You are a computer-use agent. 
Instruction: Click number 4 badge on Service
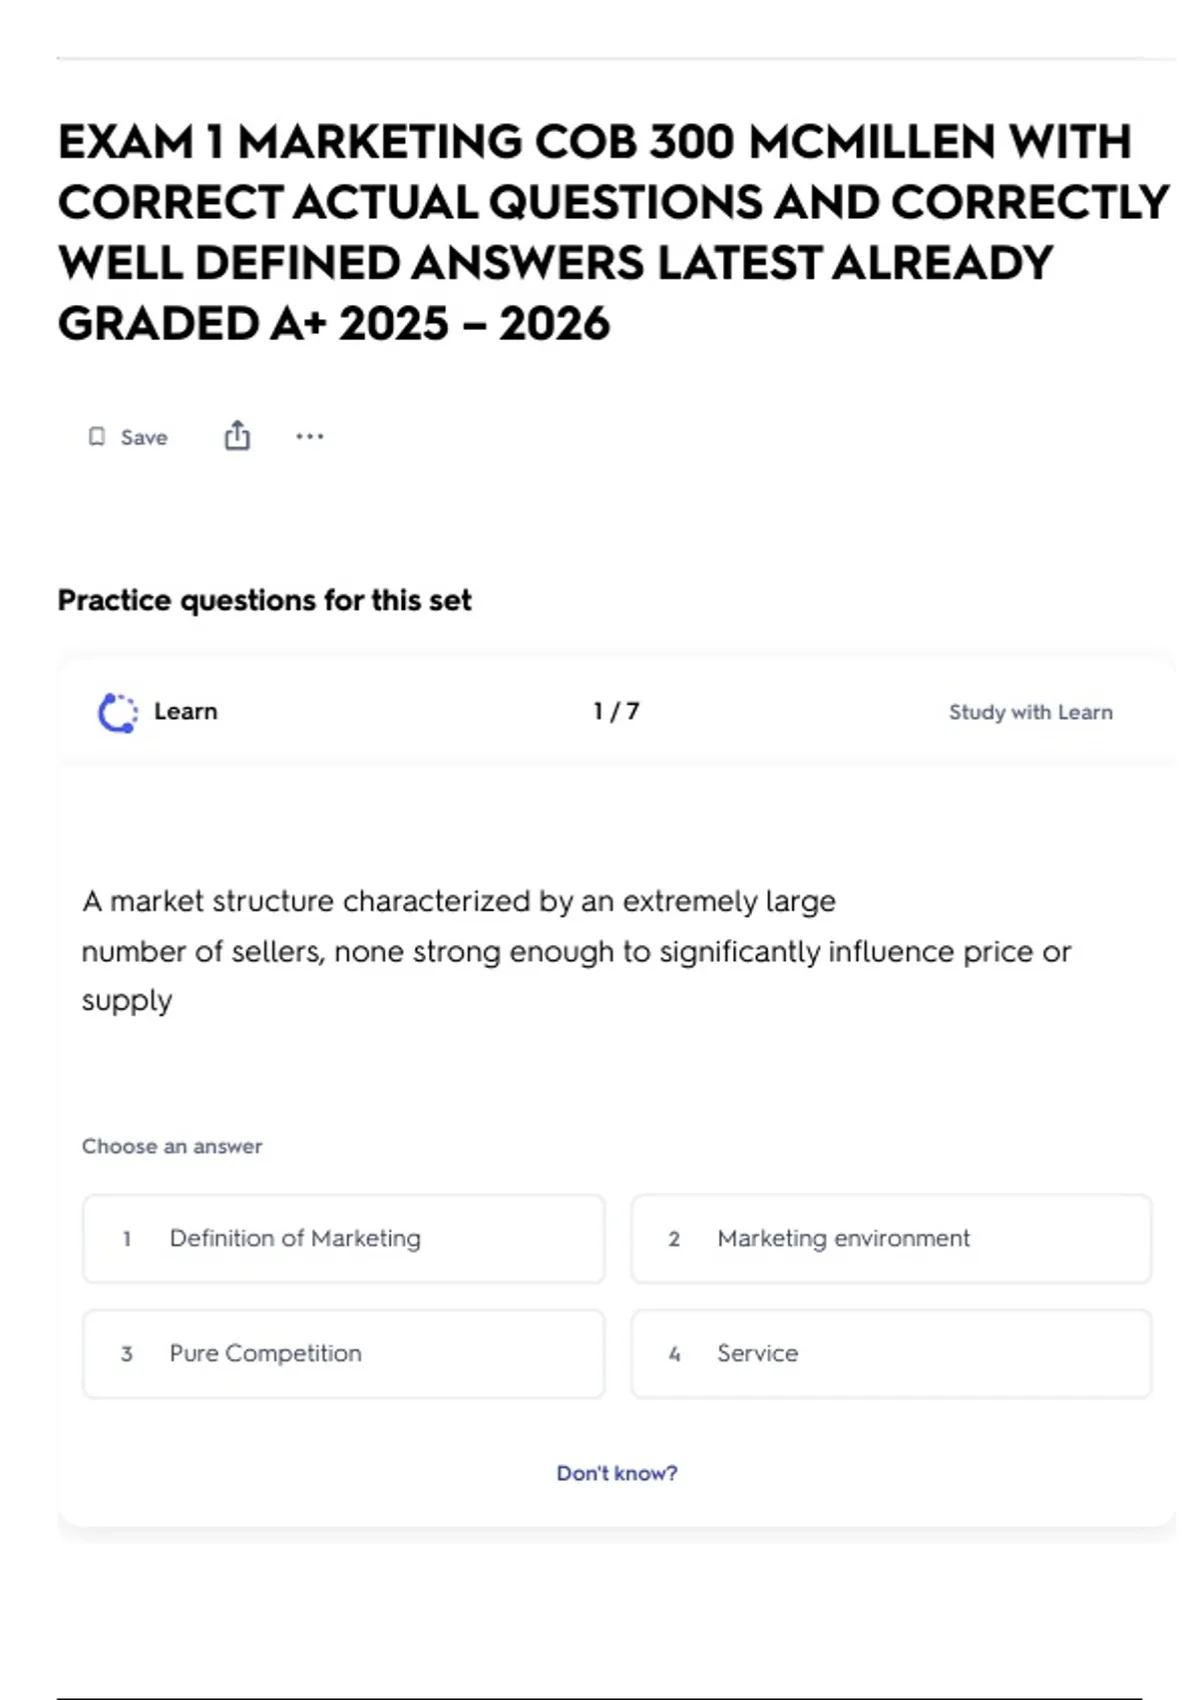pos(674,1354)
